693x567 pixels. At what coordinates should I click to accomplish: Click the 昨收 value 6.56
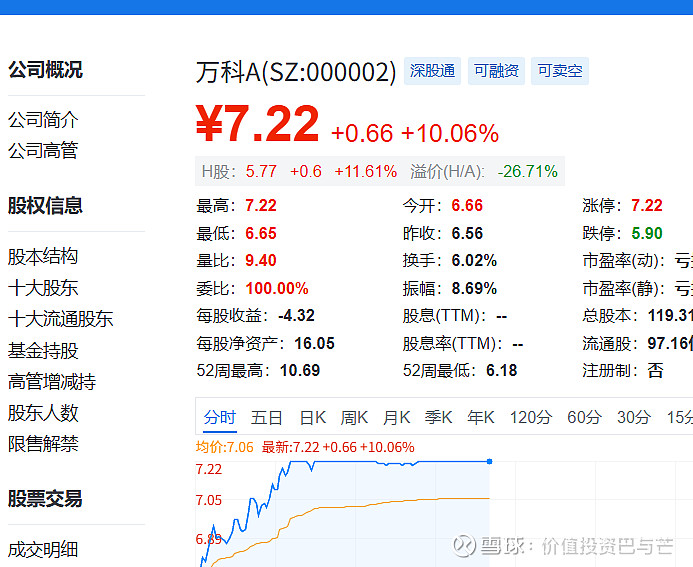[x=467, y=233]
